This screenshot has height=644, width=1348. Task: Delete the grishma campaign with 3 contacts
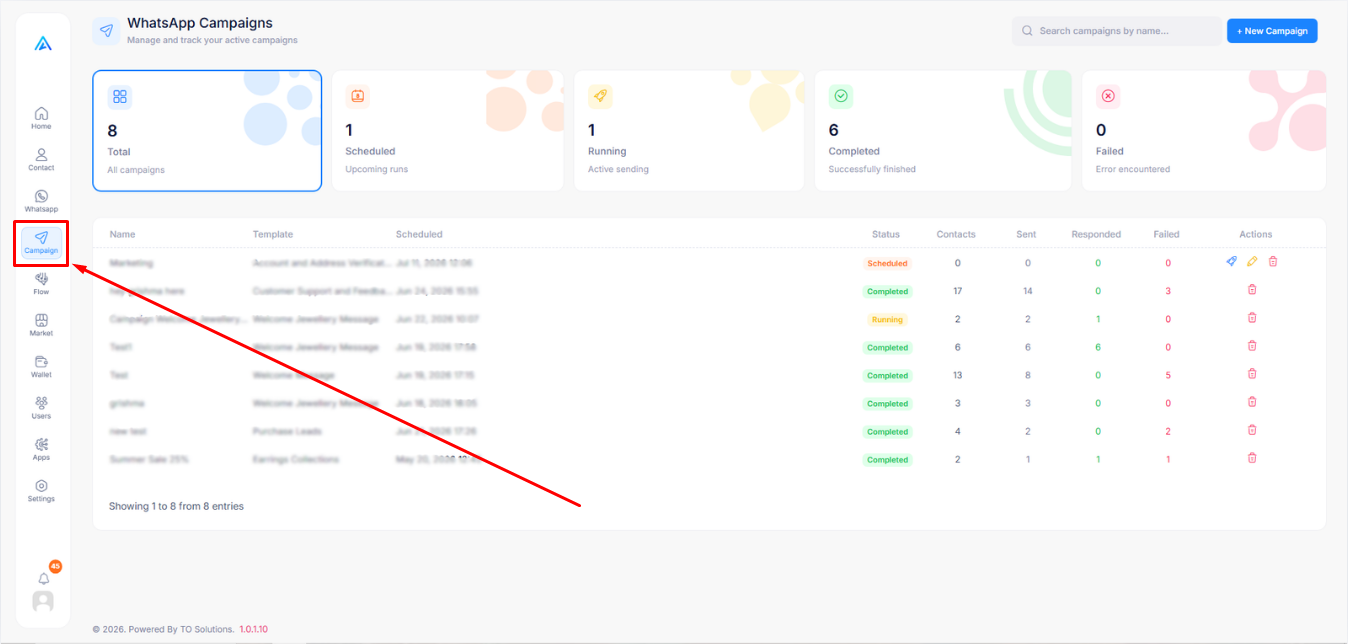pyautogui.click(x=1252, y=401)
